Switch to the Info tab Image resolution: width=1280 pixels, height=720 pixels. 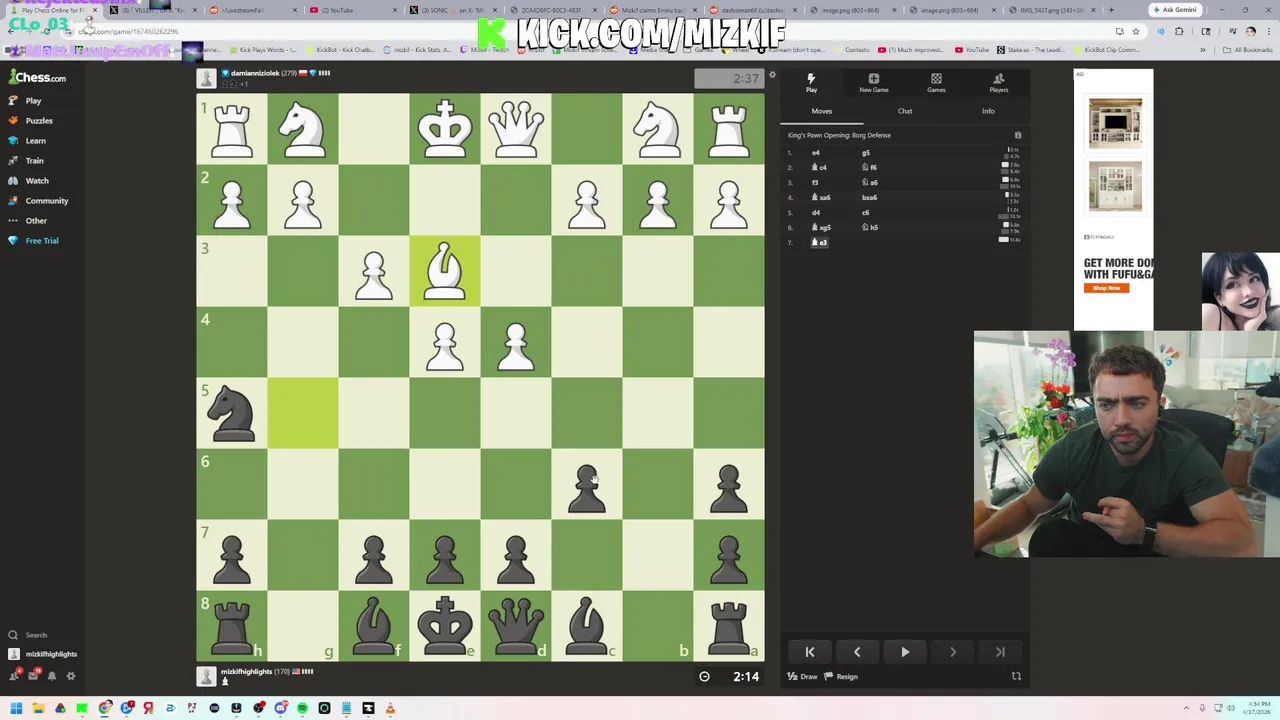point(988,111)
